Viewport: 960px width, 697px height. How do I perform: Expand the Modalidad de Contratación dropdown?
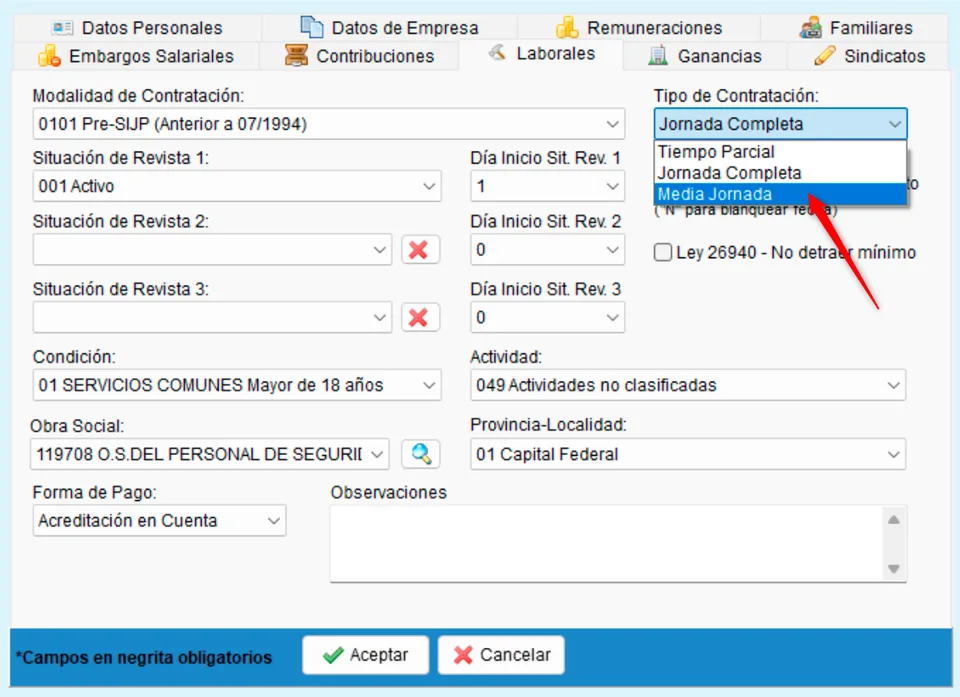pyautogui.click(x=329, y=124)
